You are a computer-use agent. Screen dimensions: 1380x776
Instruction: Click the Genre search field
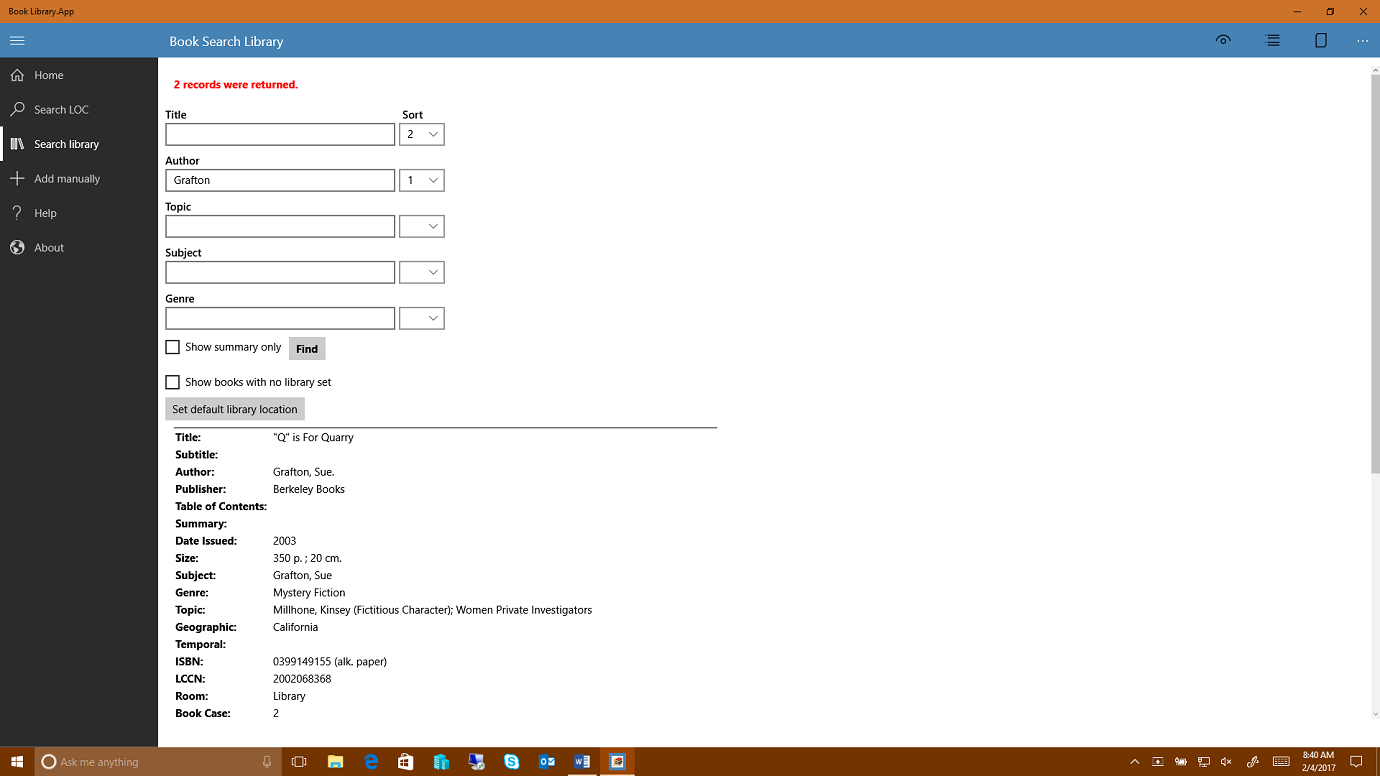[x=280, y=318]
